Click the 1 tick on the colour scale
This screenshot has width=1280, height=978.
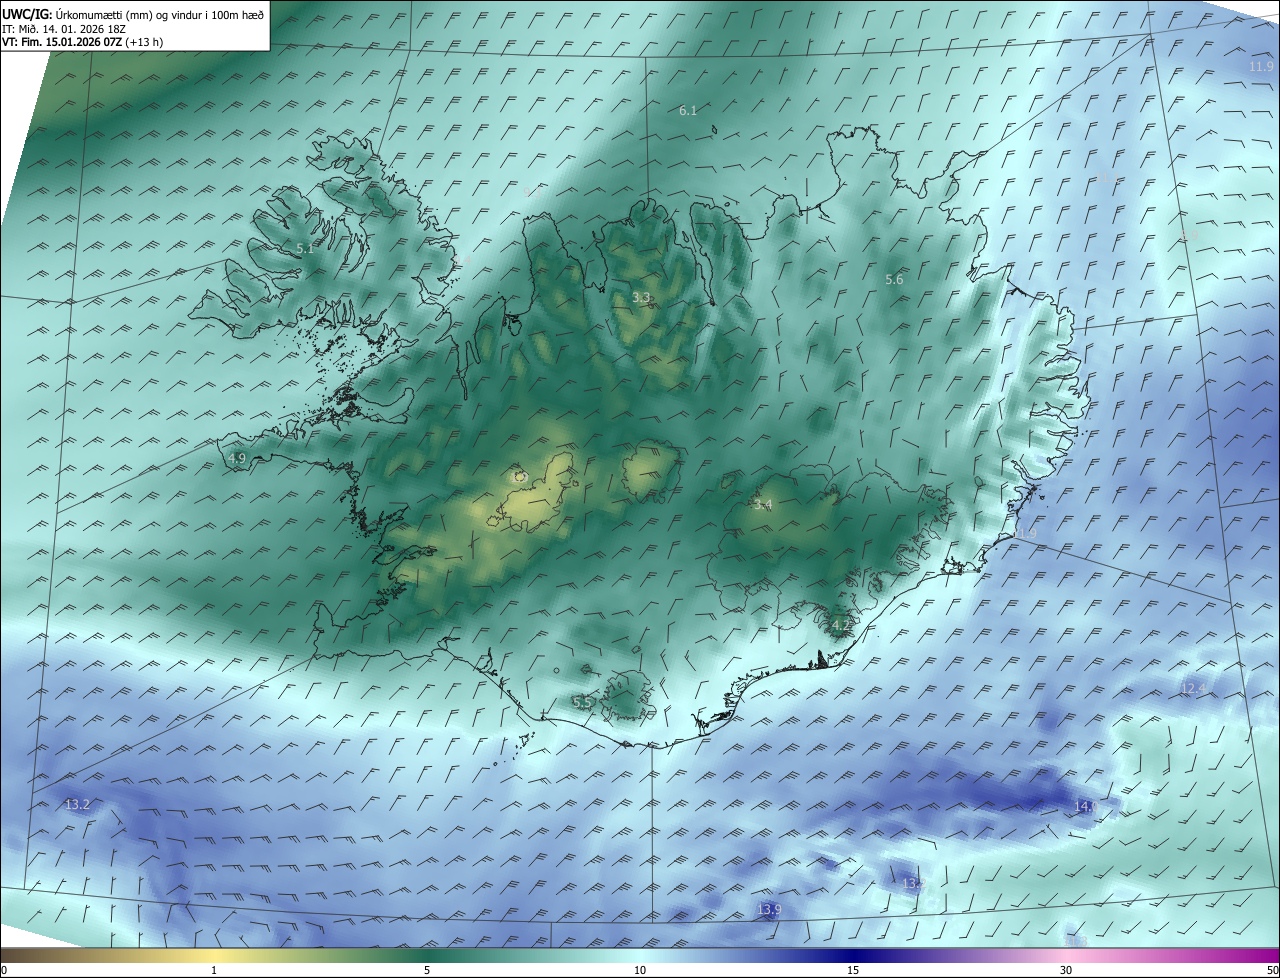pyautogui.click(x=214, y=970)
